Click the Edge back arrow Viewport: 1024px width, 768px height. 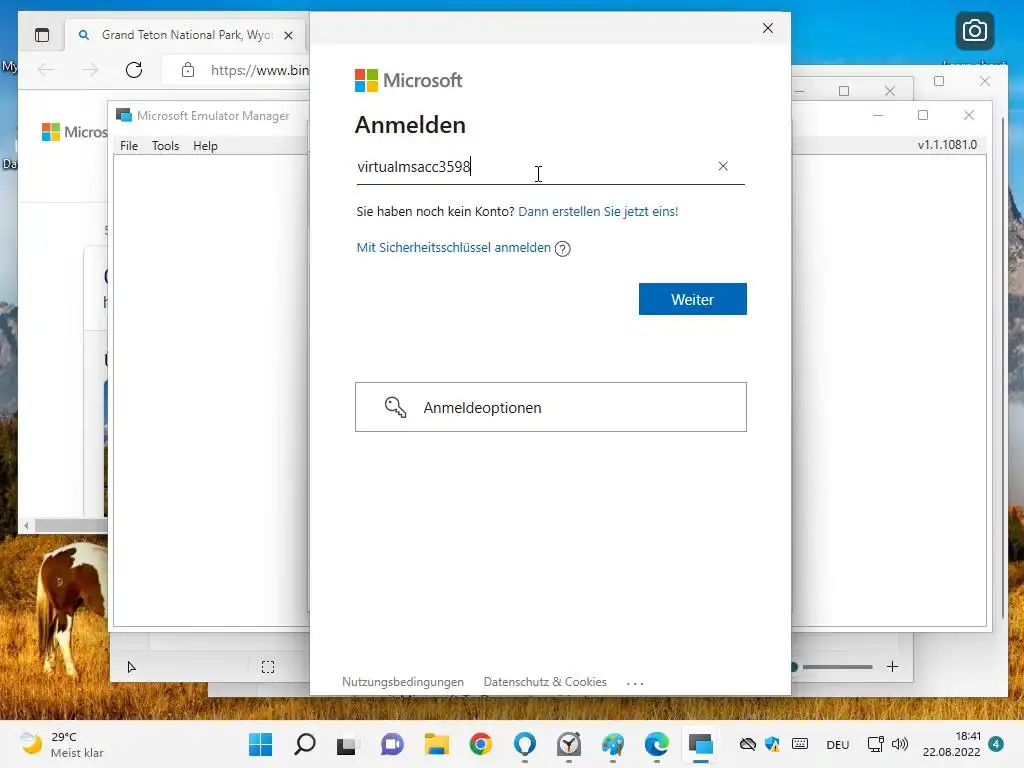tap(46, 70)
